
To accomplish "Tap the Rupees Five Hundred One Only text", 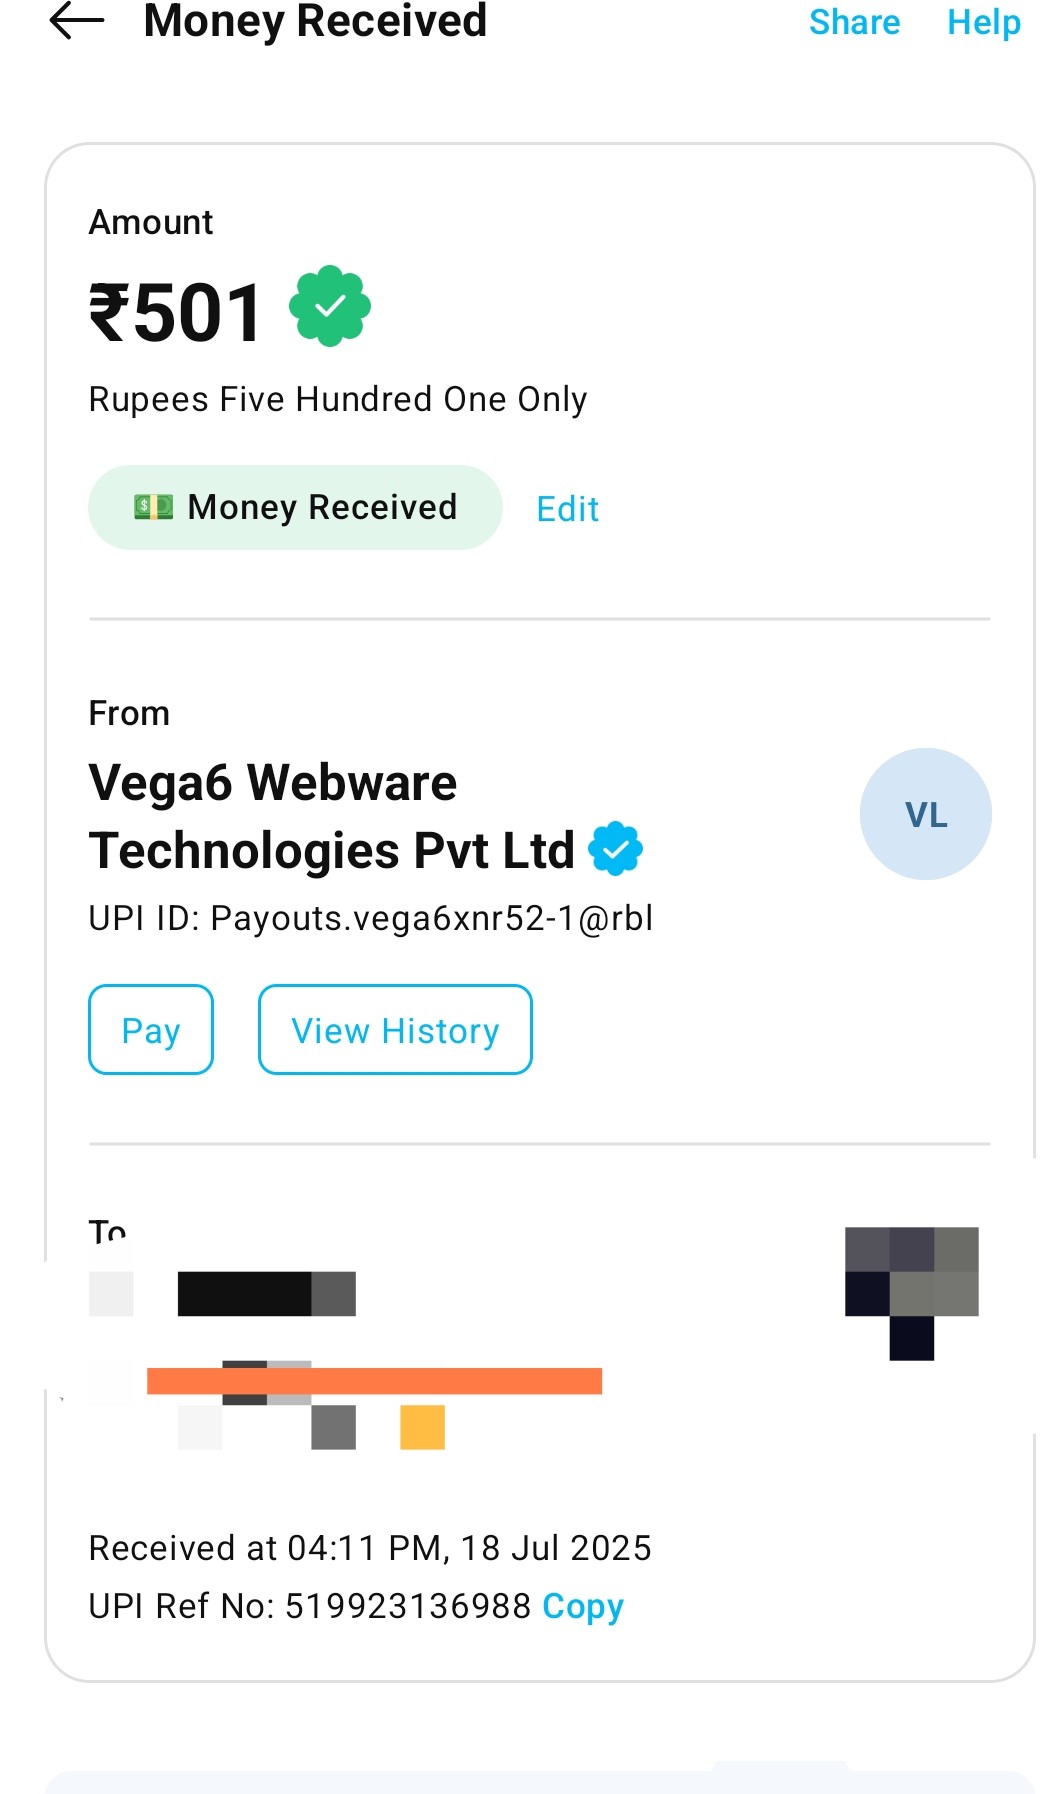I will click(x=338, y=399).
